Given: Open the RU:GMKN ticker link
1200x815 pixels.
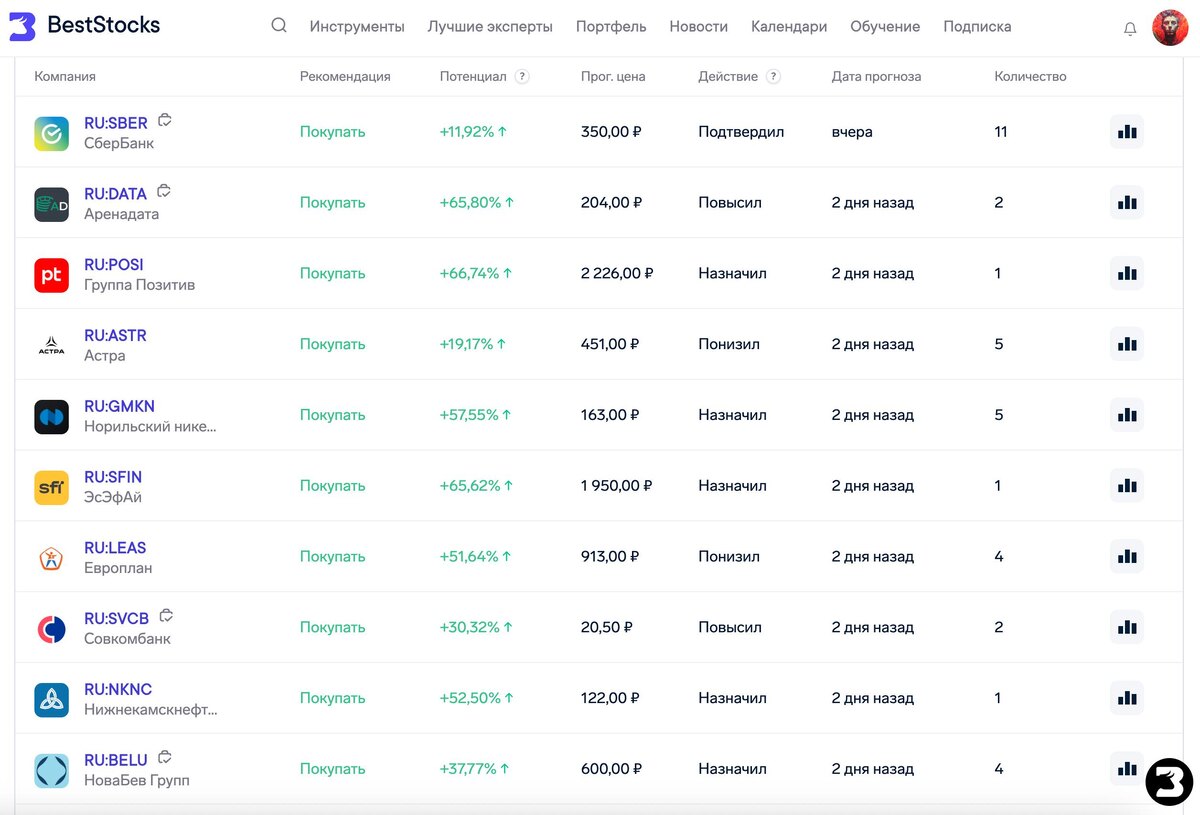Looking at the screenshot, I should [119, 407].
